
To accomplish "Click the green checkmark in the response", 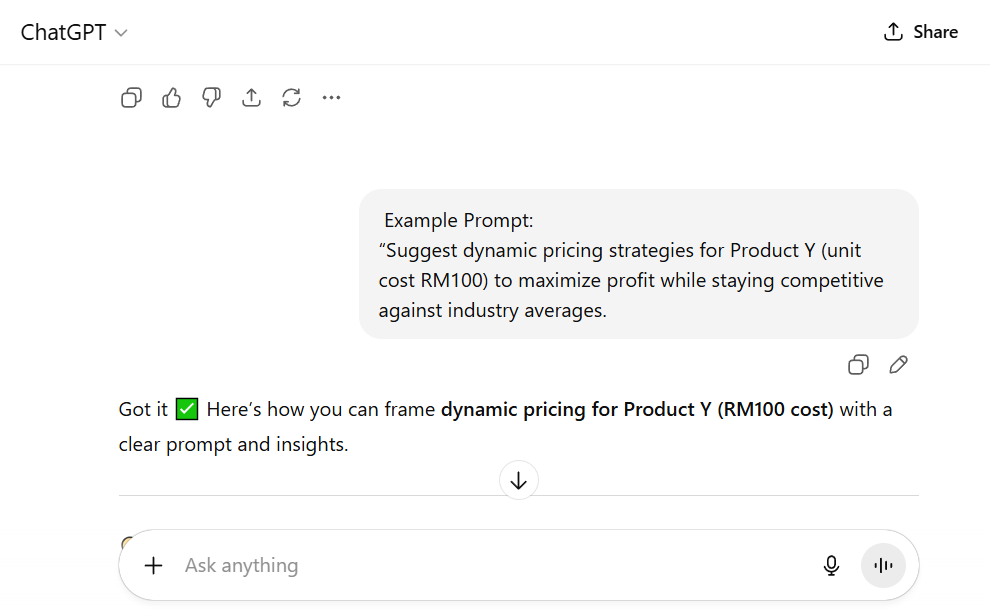I will pyautogui.click(x=185, y=408).
